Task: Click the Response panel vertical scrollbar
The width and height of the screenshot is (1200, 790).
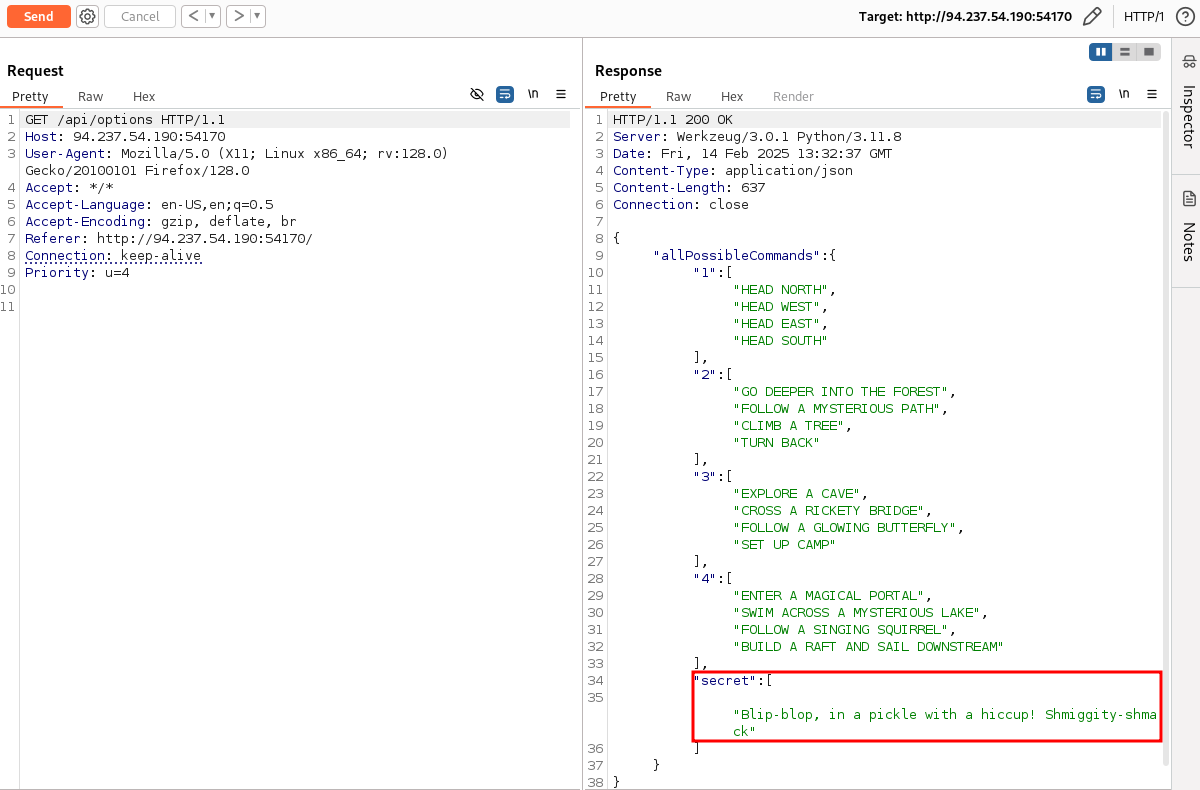Action: pyautogui.click(x=1166, y=400)
